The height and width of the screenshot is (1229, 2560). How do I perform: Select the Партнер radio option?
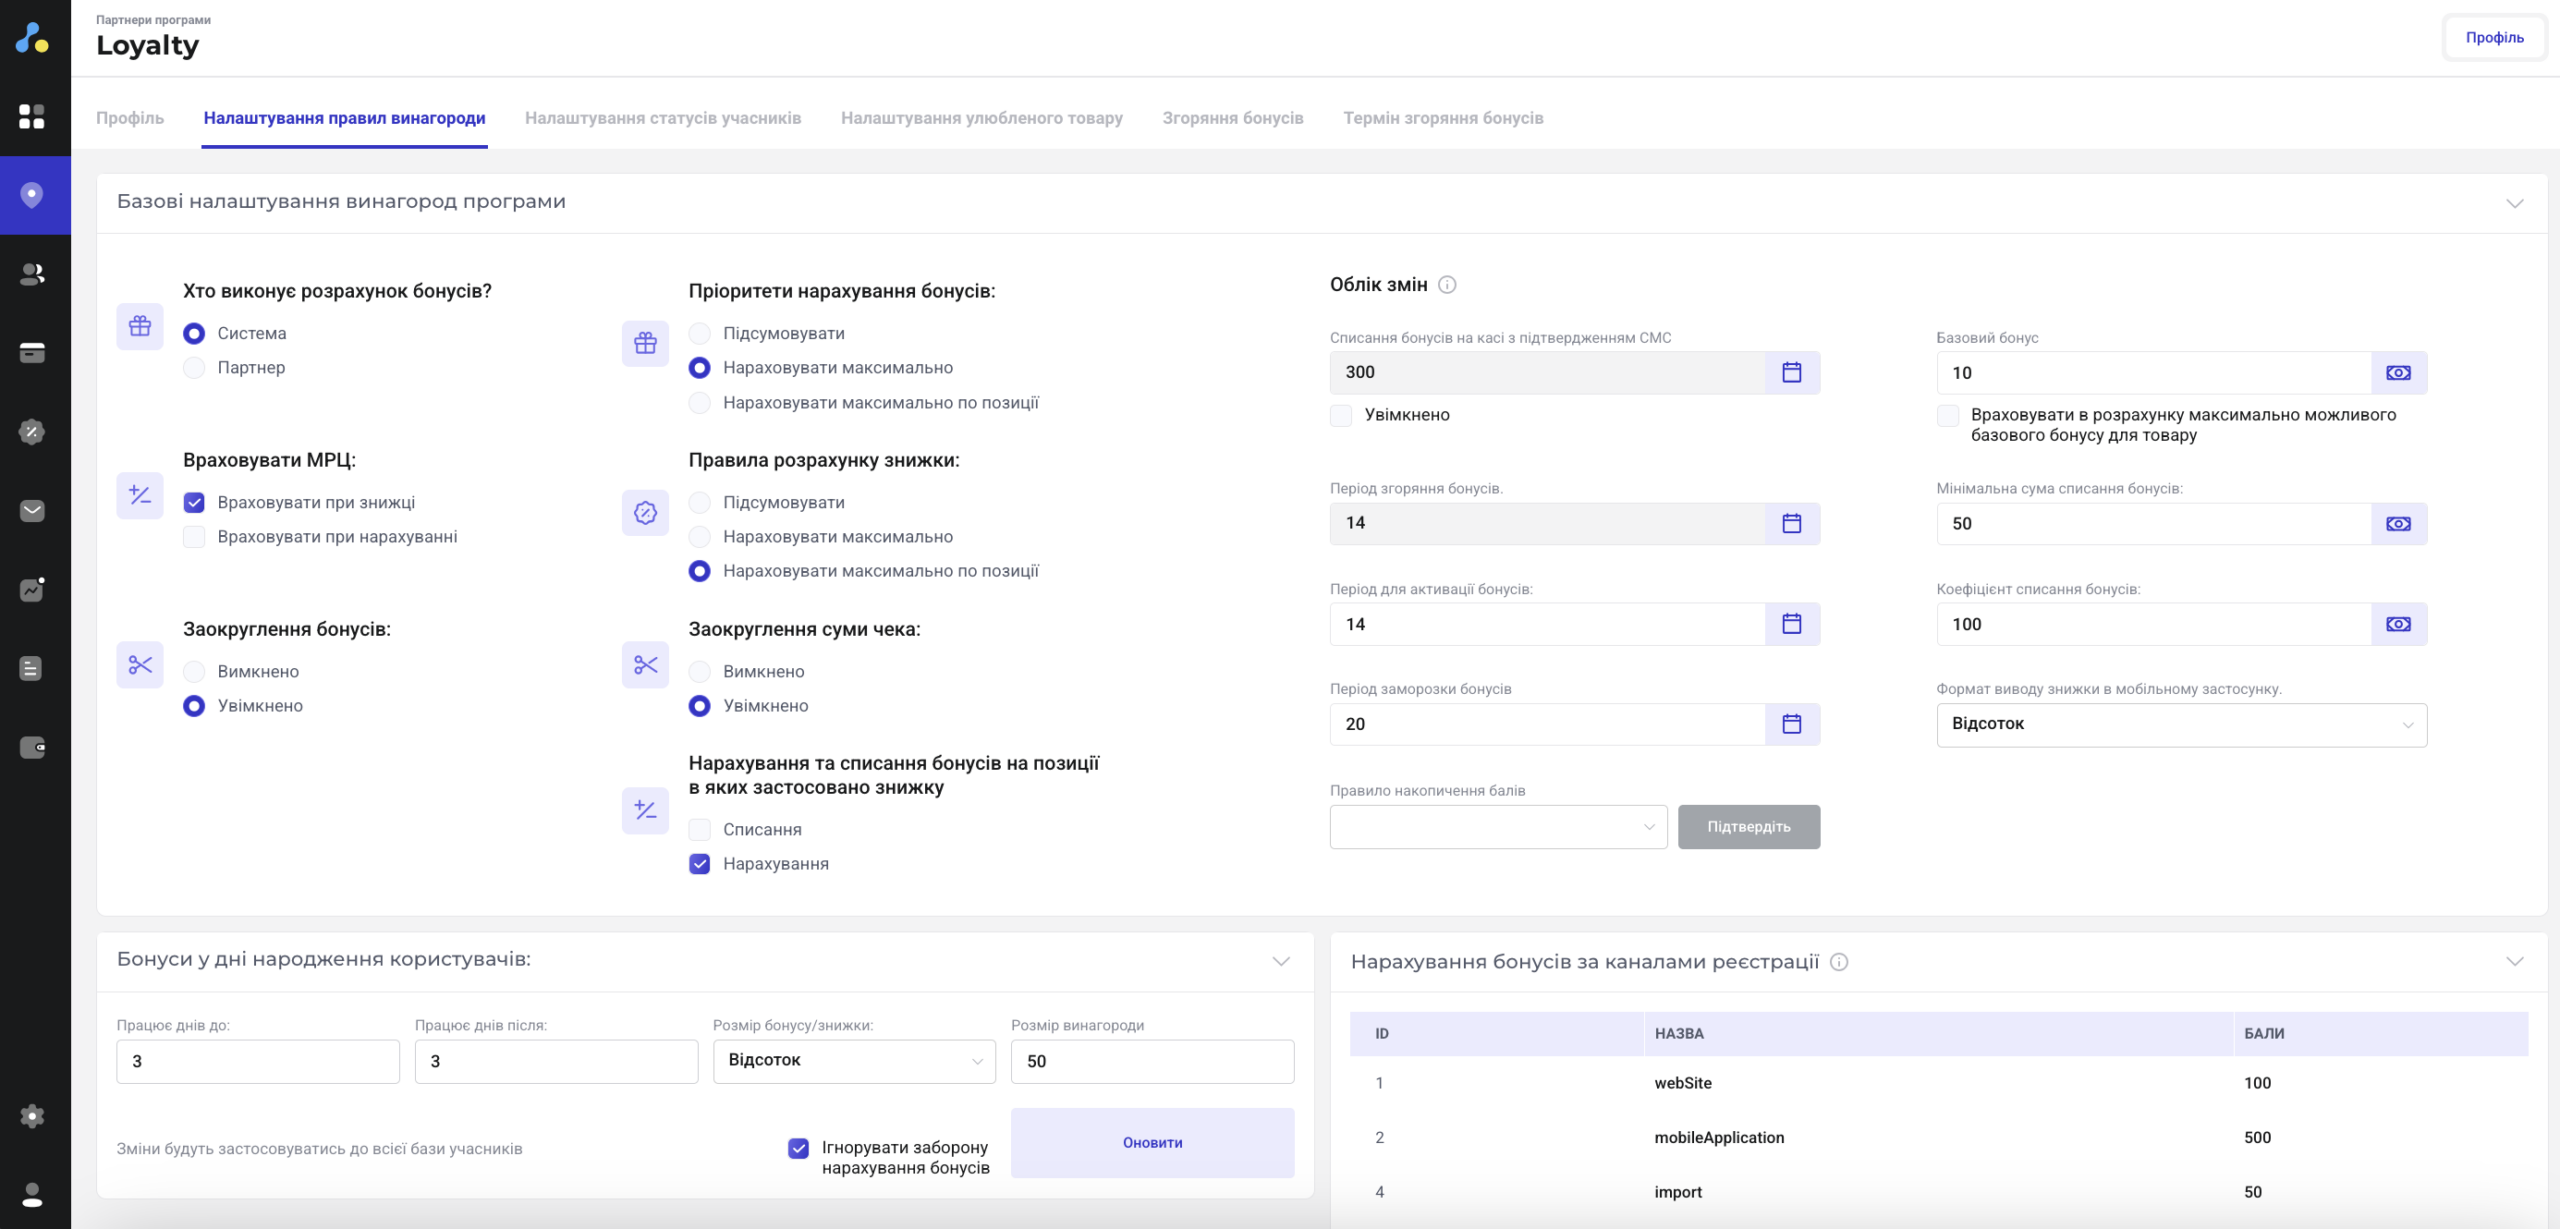(x=195, y=368)
